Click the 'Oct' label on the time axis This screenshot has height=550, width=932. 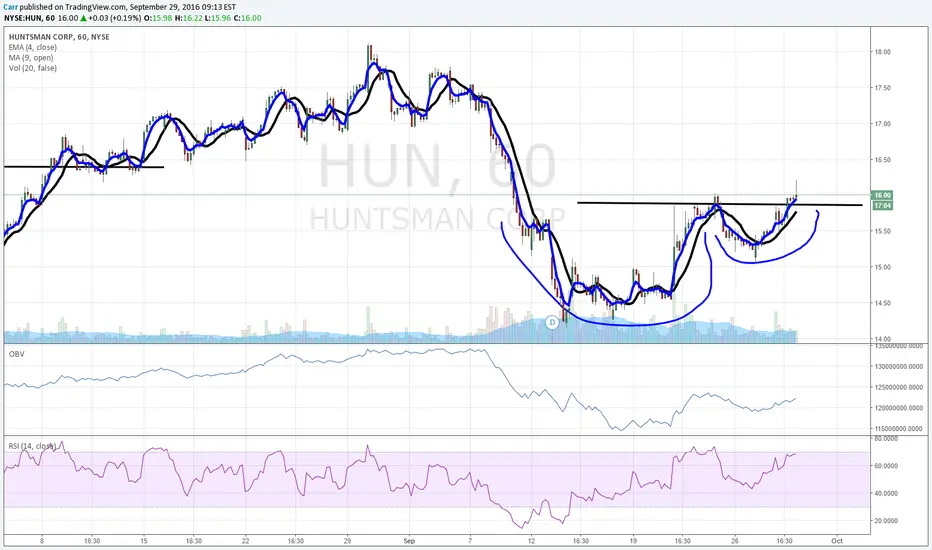pyautogui.click(x=837, y=541)
